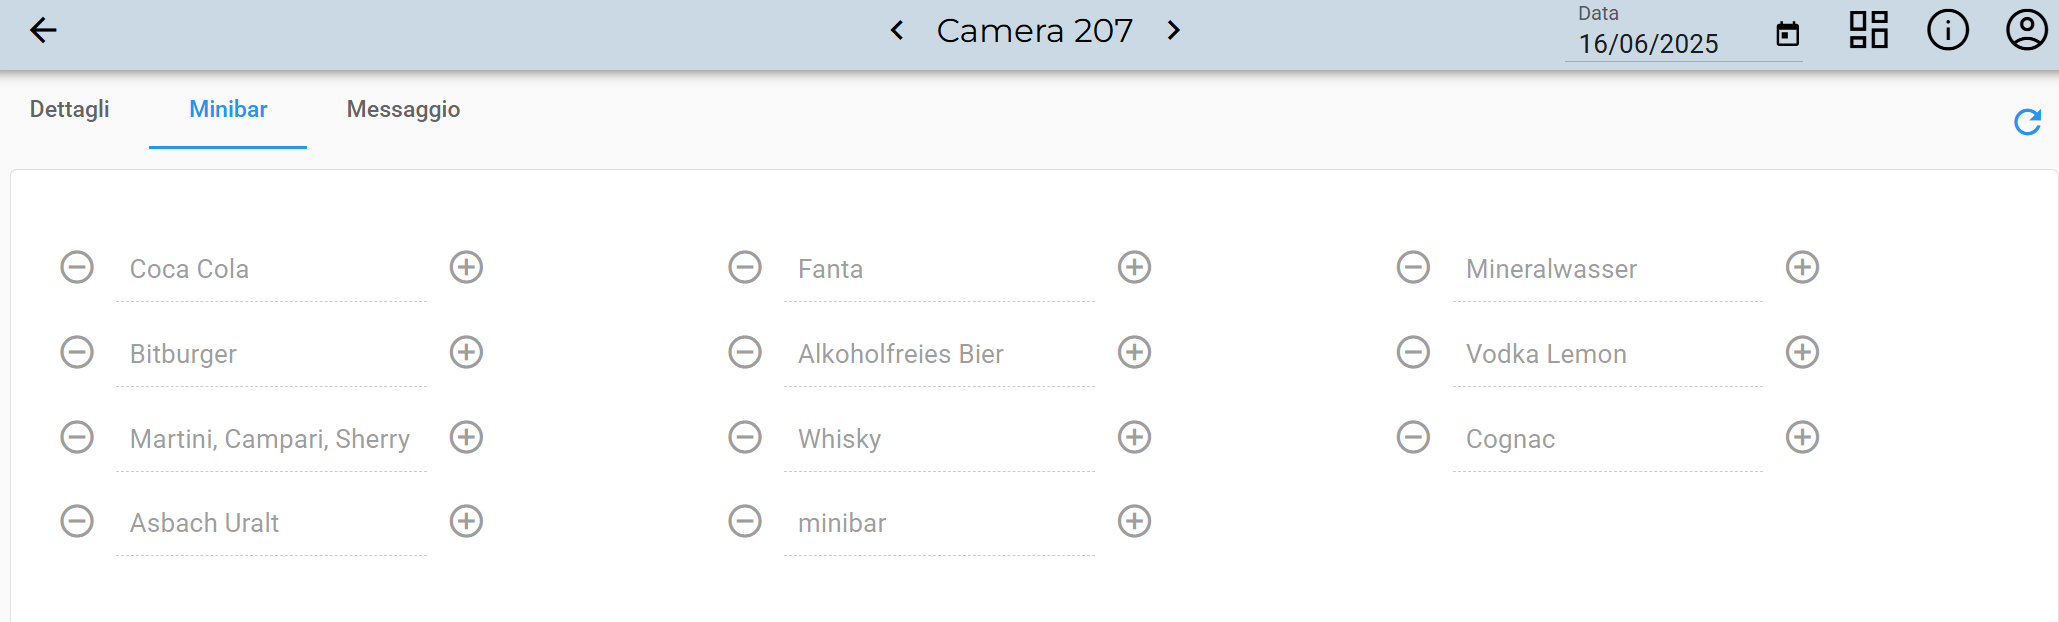Click the info circle icon

[x=1947, y=30]
